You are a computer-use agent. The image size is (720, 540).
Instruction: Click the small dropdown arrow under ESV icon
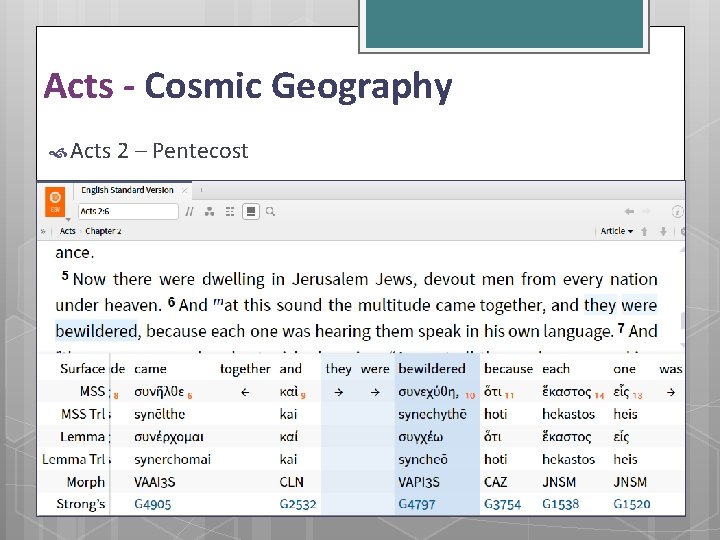[68, 219]
